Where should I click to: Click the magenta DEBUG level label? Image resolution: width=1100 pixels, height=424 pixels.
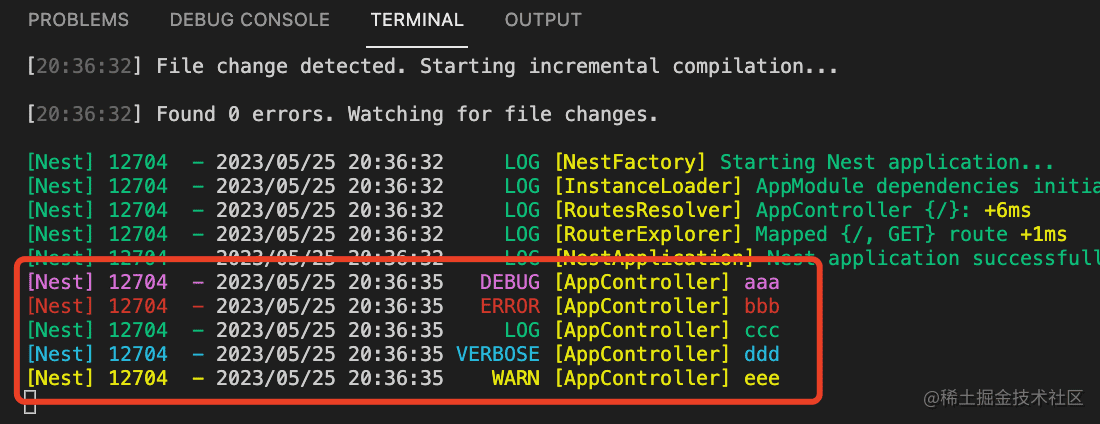[x=509, y=282]
